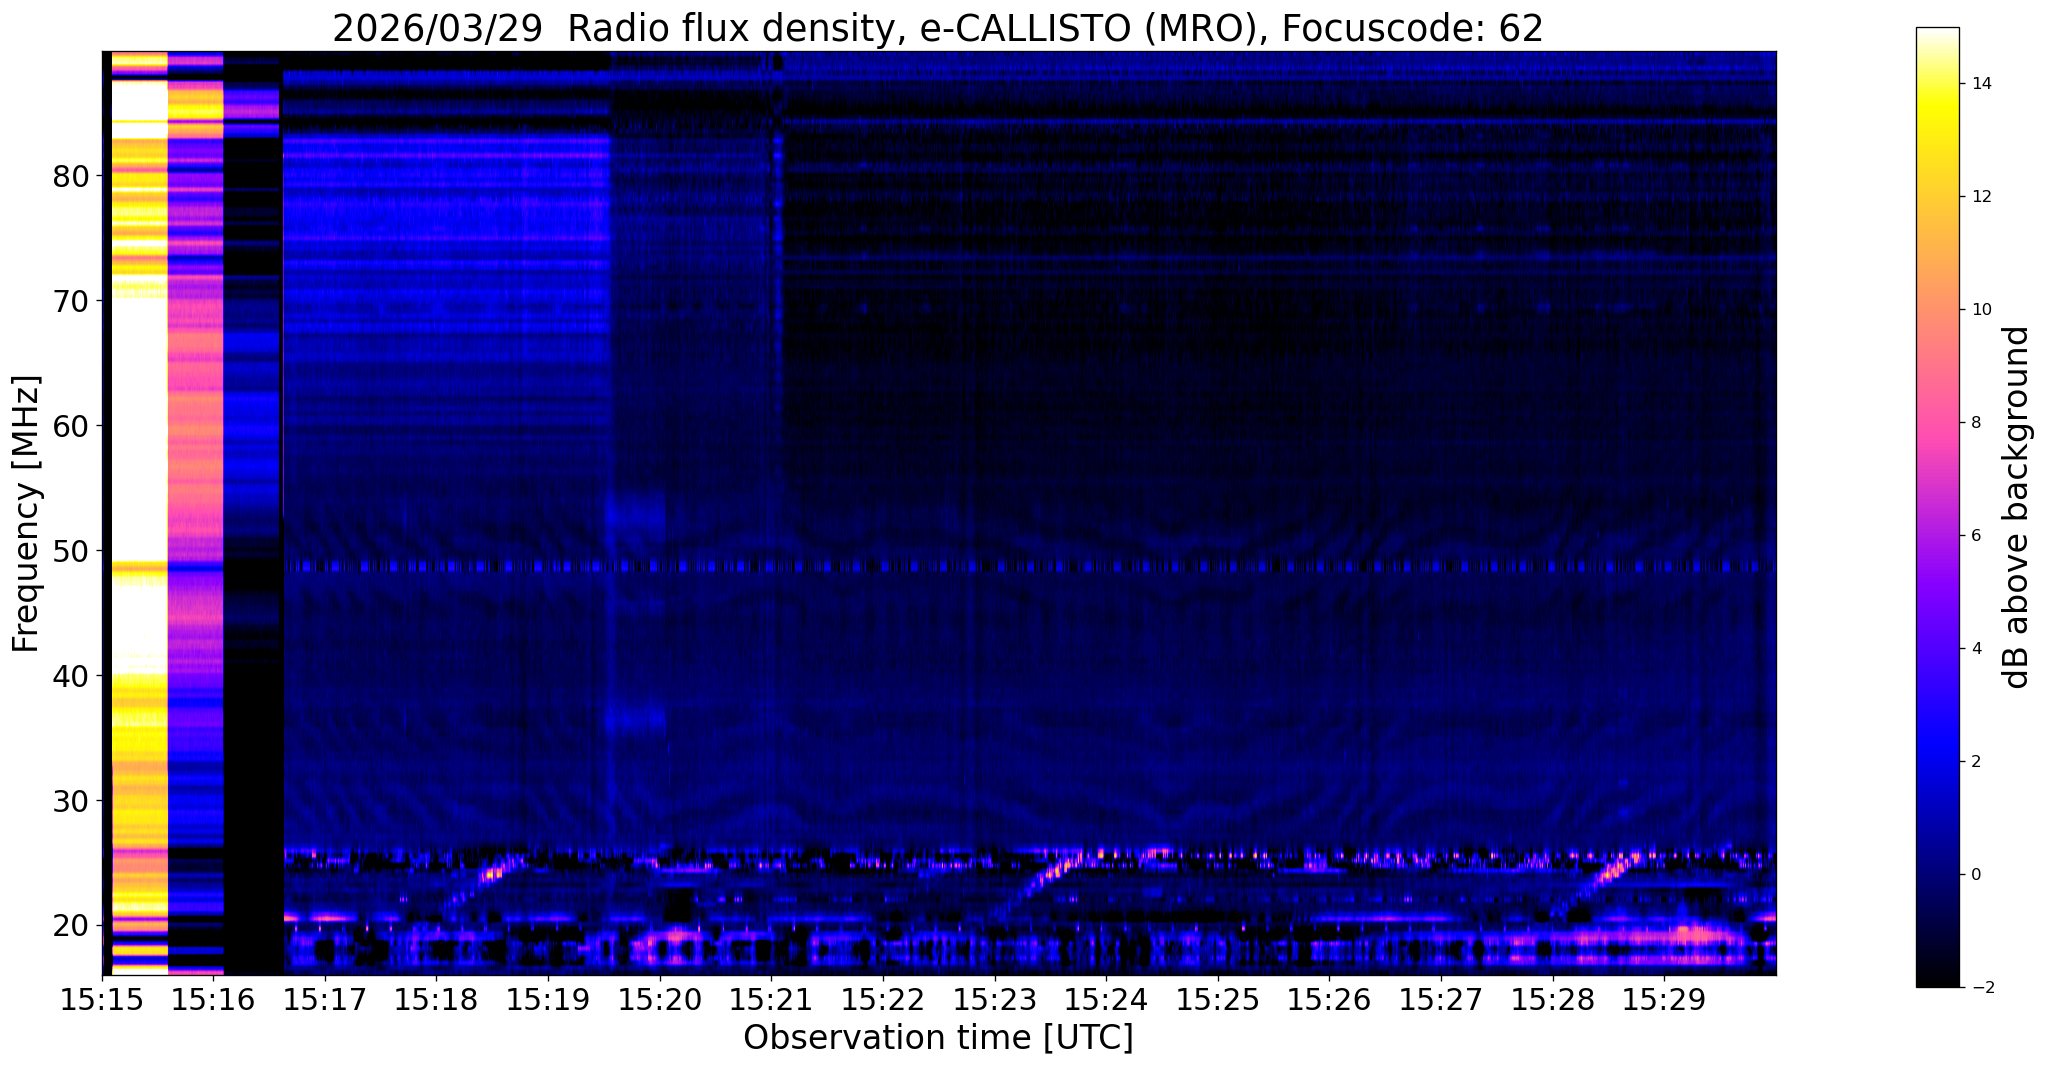Click the colorbar tick value 6
The height and width of the screenshot is (1067, 2047).
coord(1975,536)
